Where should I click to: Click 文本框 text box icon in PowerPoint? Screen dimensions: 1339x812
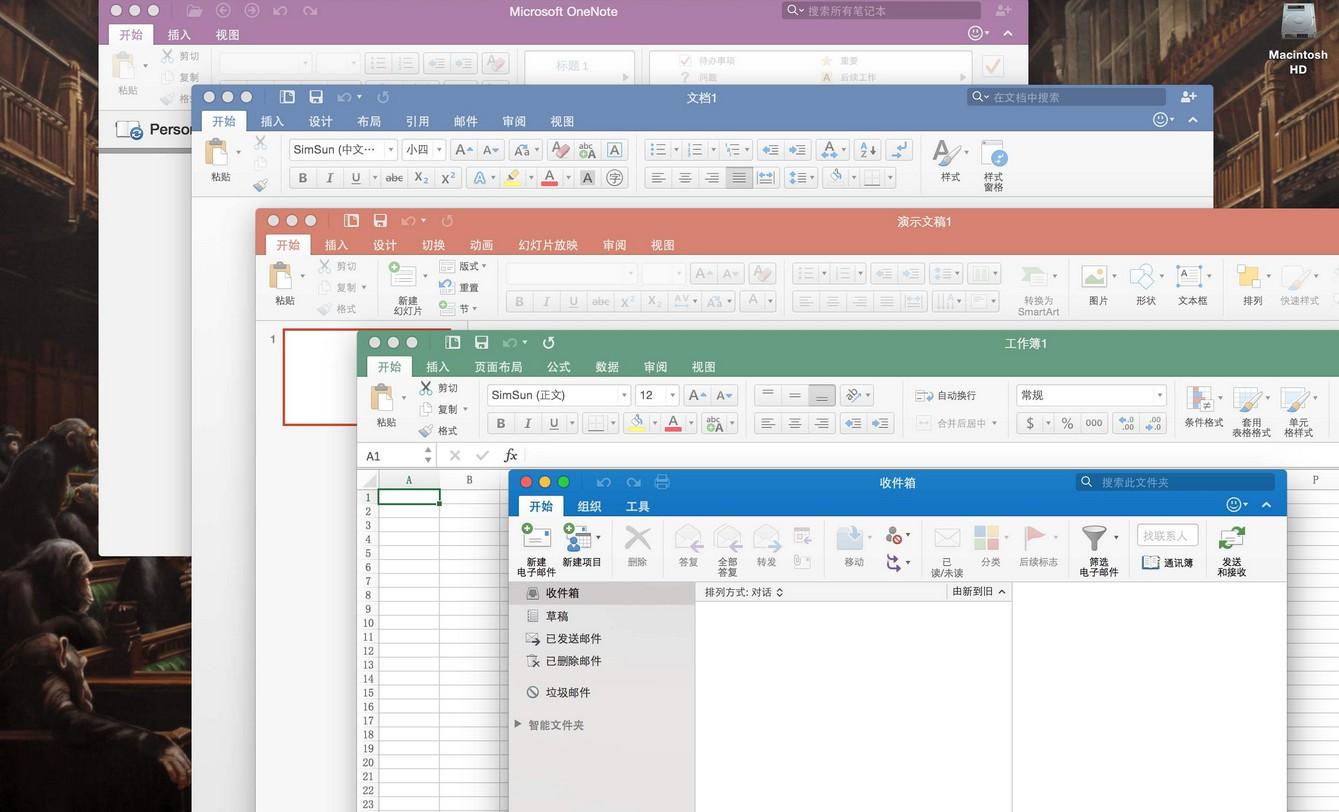pos(1189,277)
